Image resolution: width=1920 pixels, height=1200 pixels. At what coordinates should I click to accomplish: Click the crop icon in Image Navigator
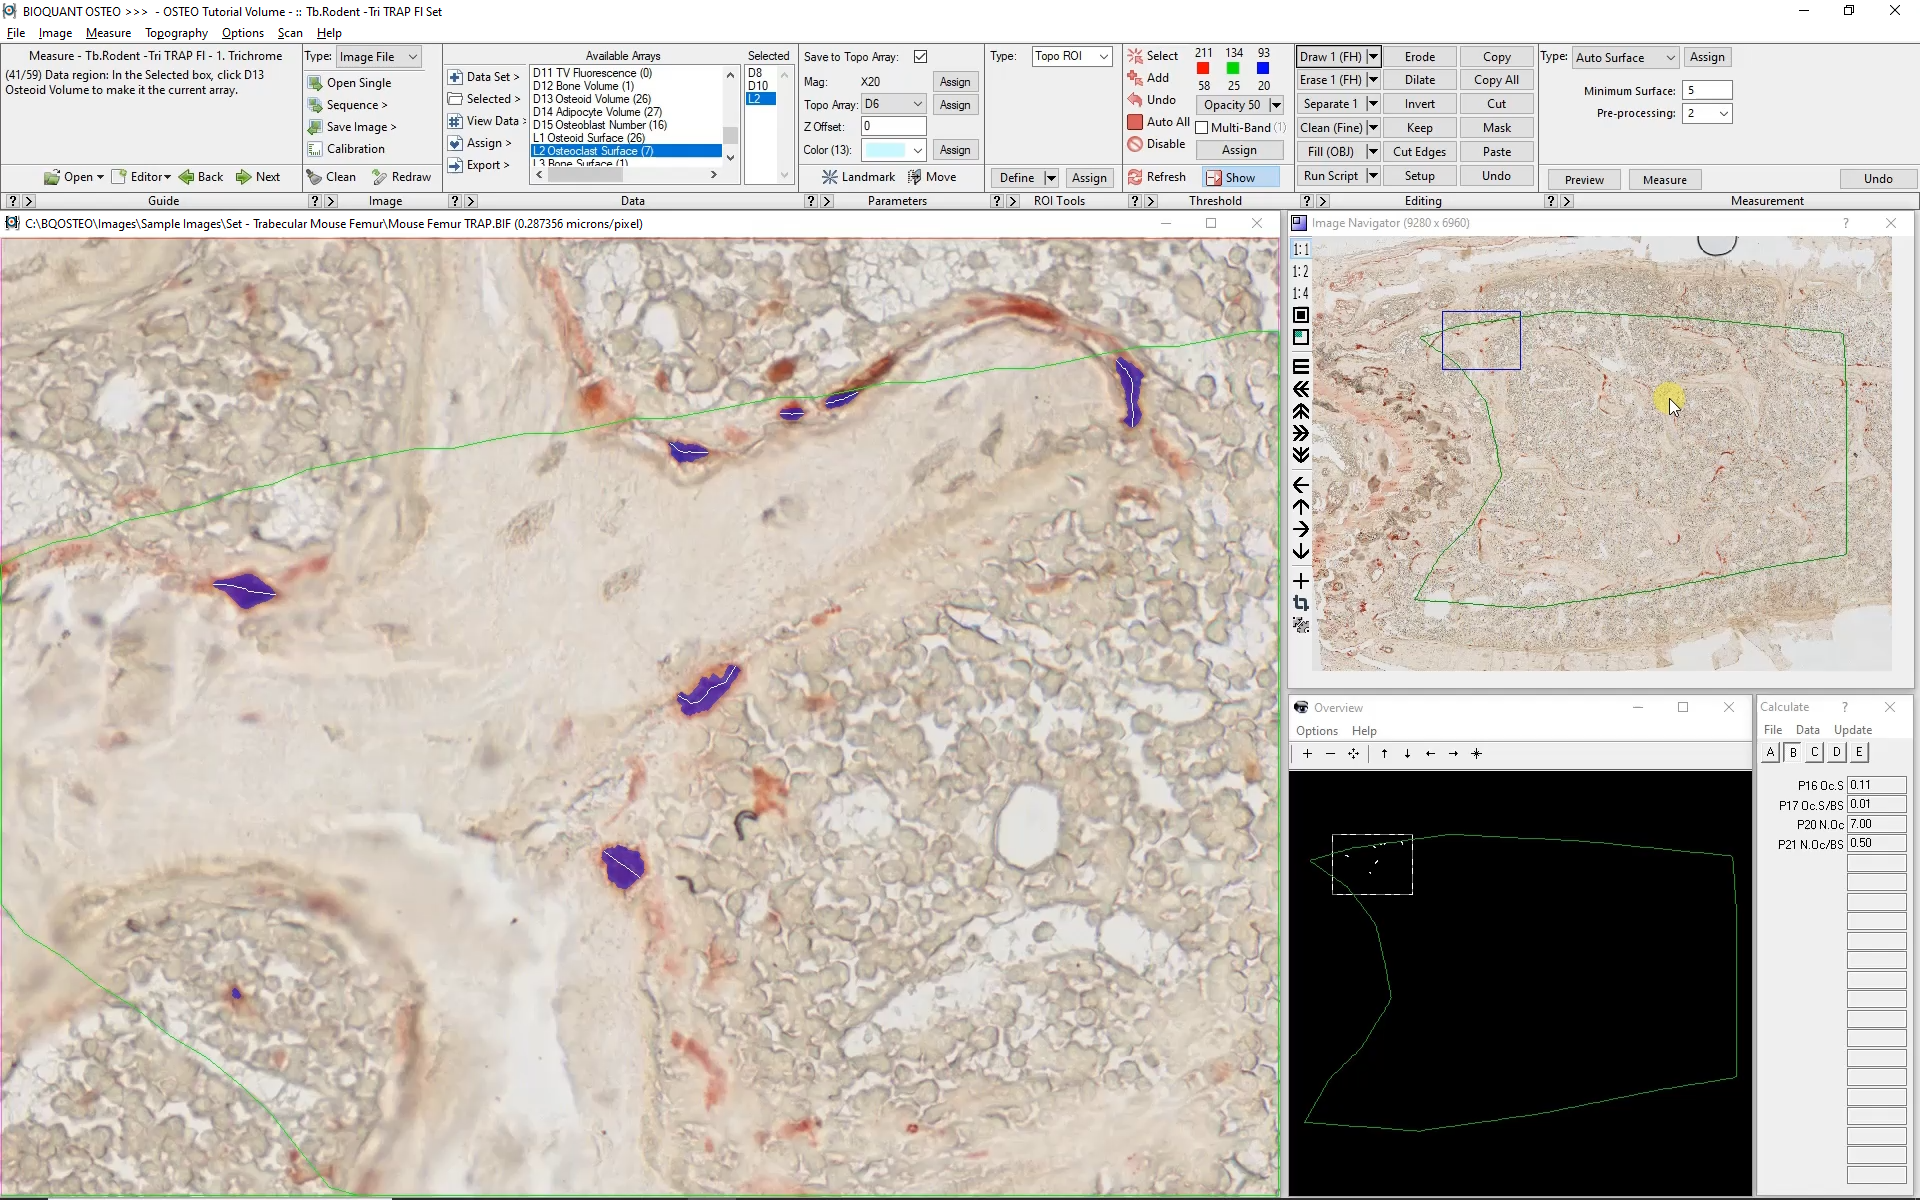click(x=1301, y=603)
